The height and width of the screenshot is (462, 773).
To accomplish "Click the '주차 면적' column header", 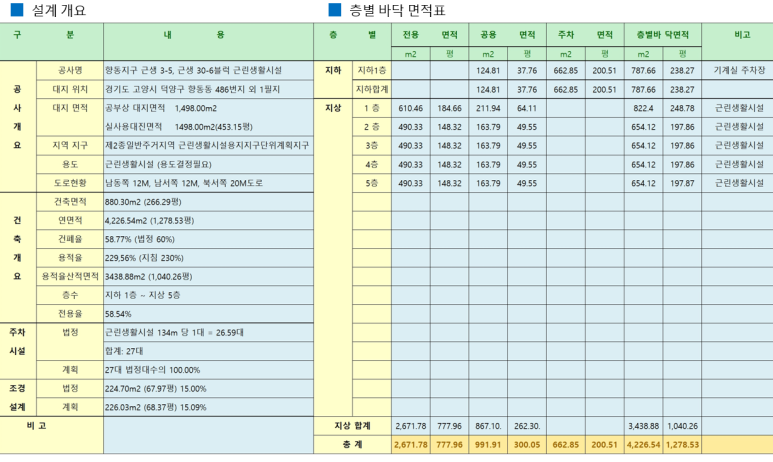I will 586,35.
